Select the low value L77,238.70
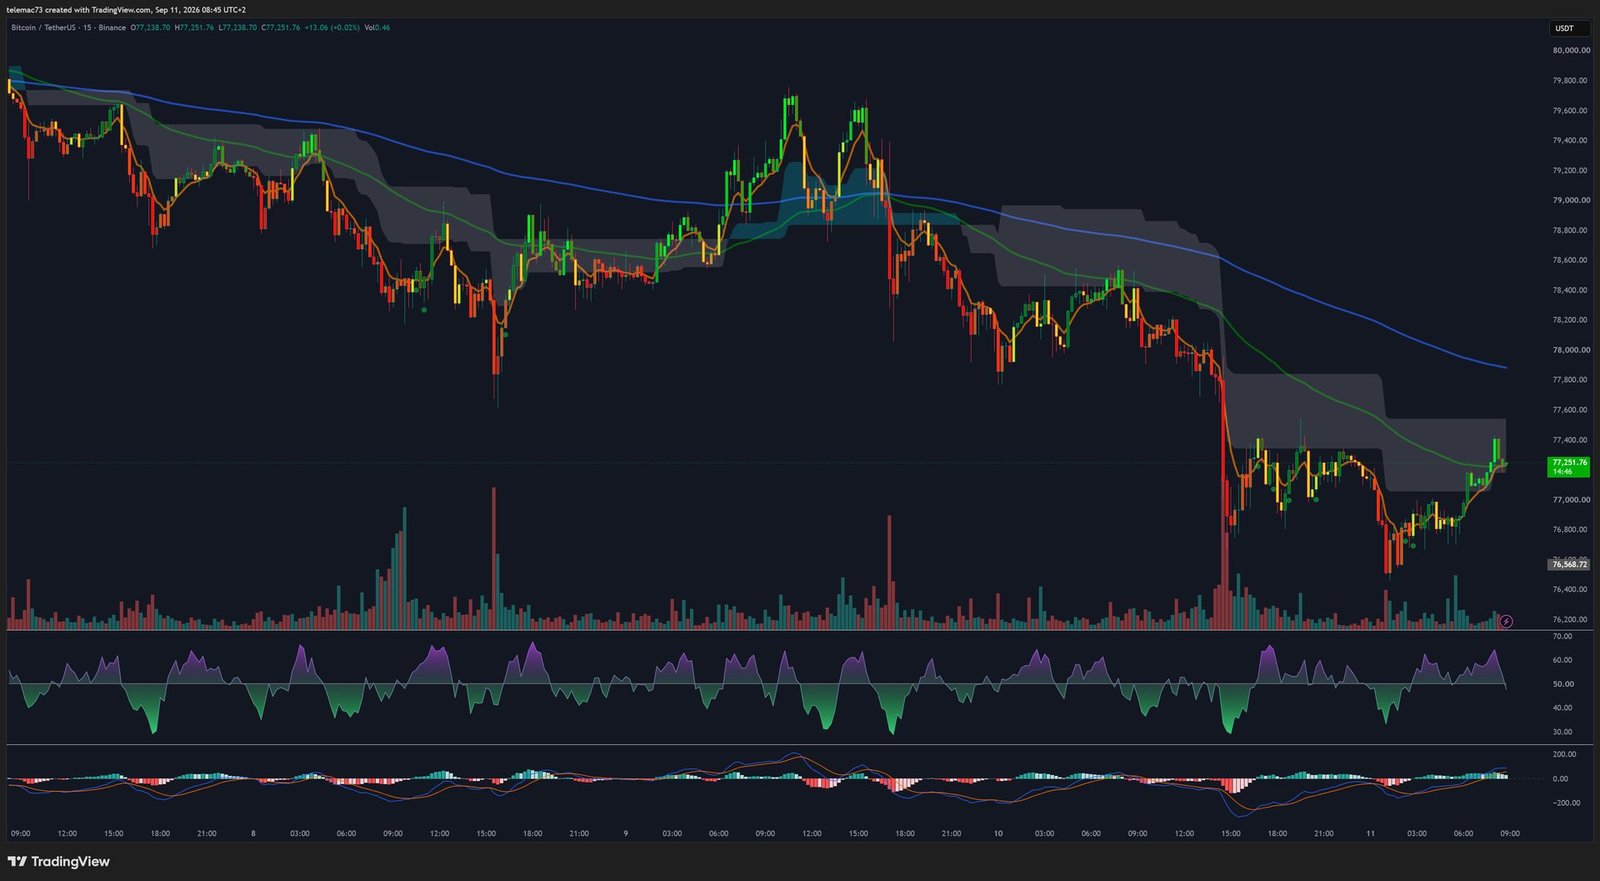1600x881 pixels. [x=238, y=28]
